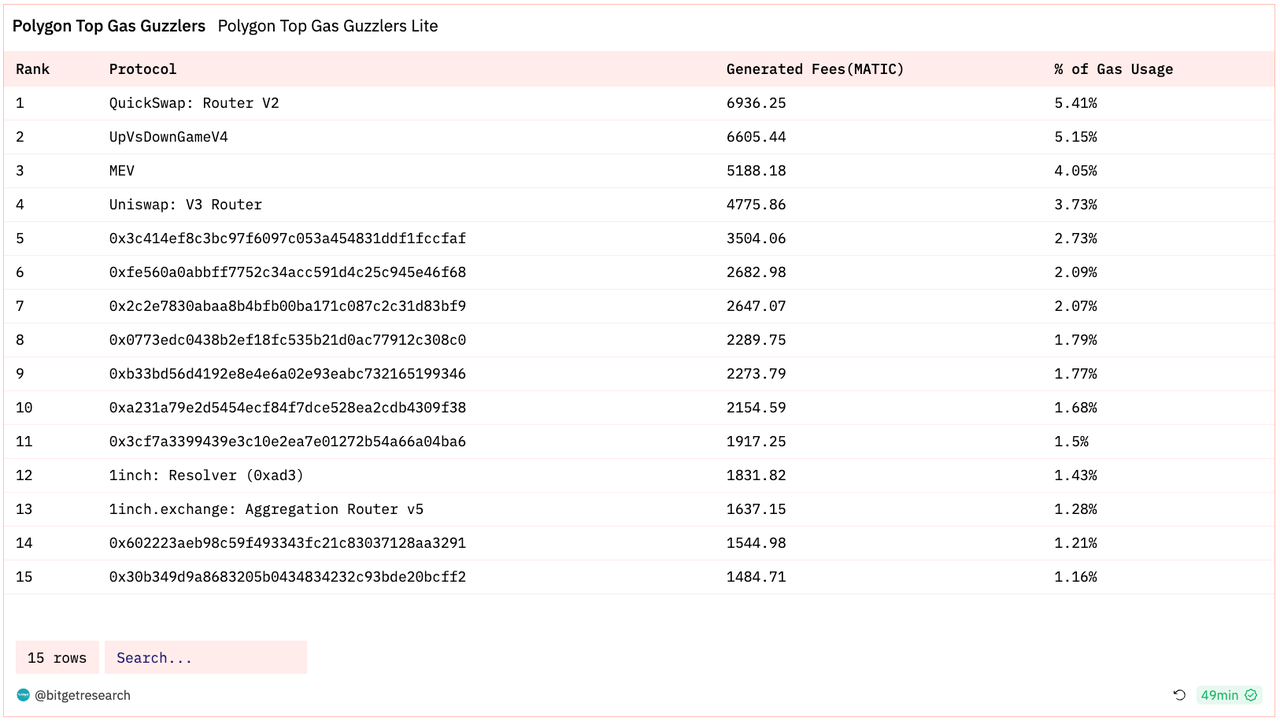Select address 0xfe560a0abbff7752c34acc591d4c25c945e46f68
Screen dimensions: 1280x721
coord(288,273)
